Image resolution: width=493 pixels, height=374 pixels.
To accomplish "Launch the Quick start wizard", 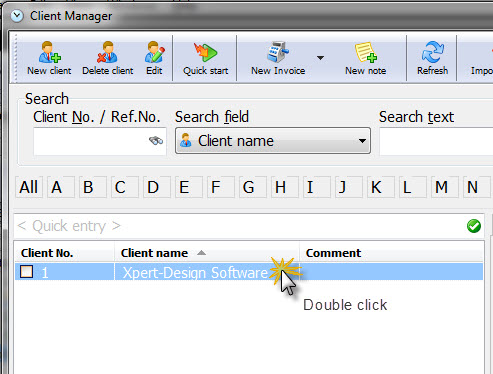I will (205, 58).
